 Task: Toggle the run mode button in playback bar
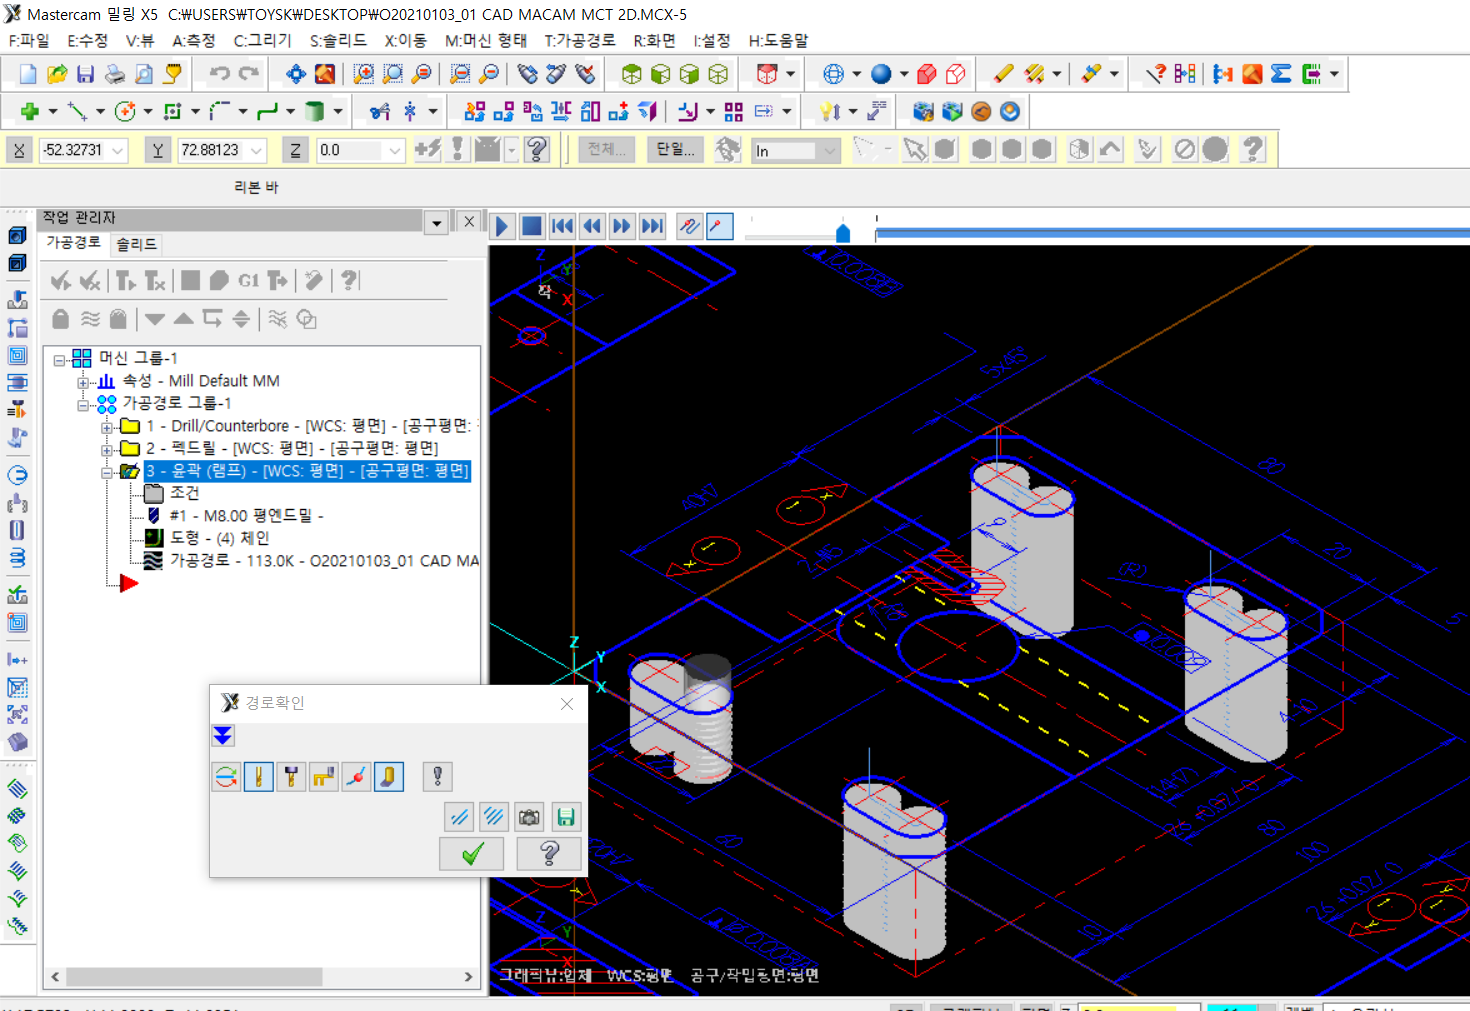click(719, 227)
